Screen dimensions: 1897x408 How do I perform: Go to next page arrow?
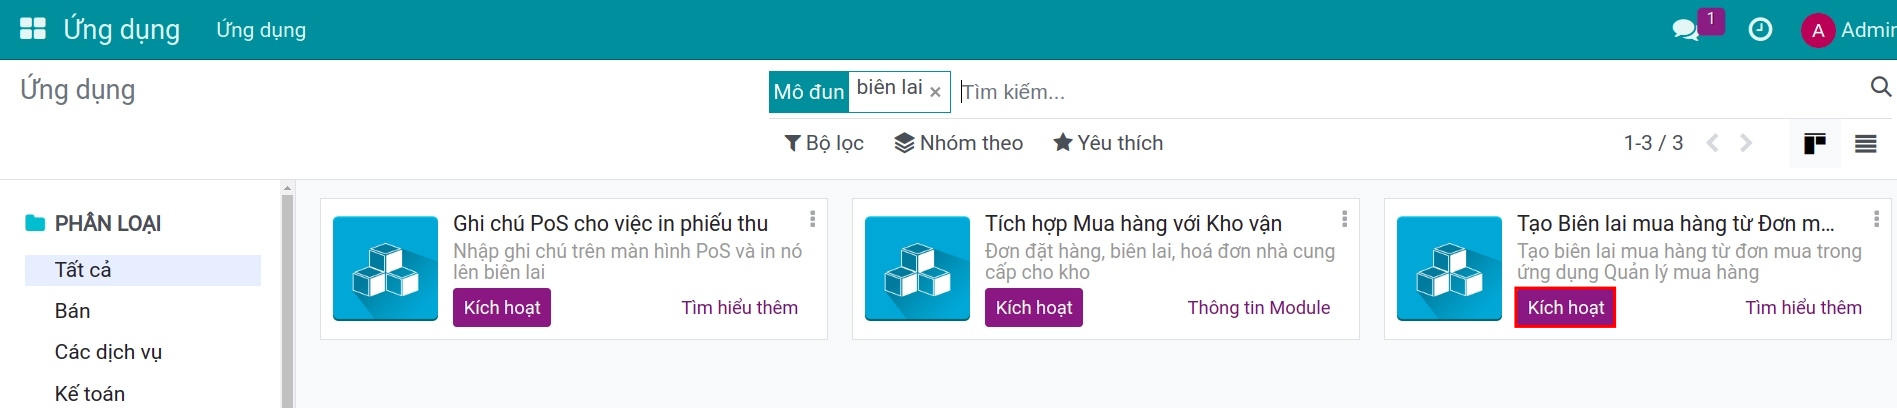point(1746,143)
